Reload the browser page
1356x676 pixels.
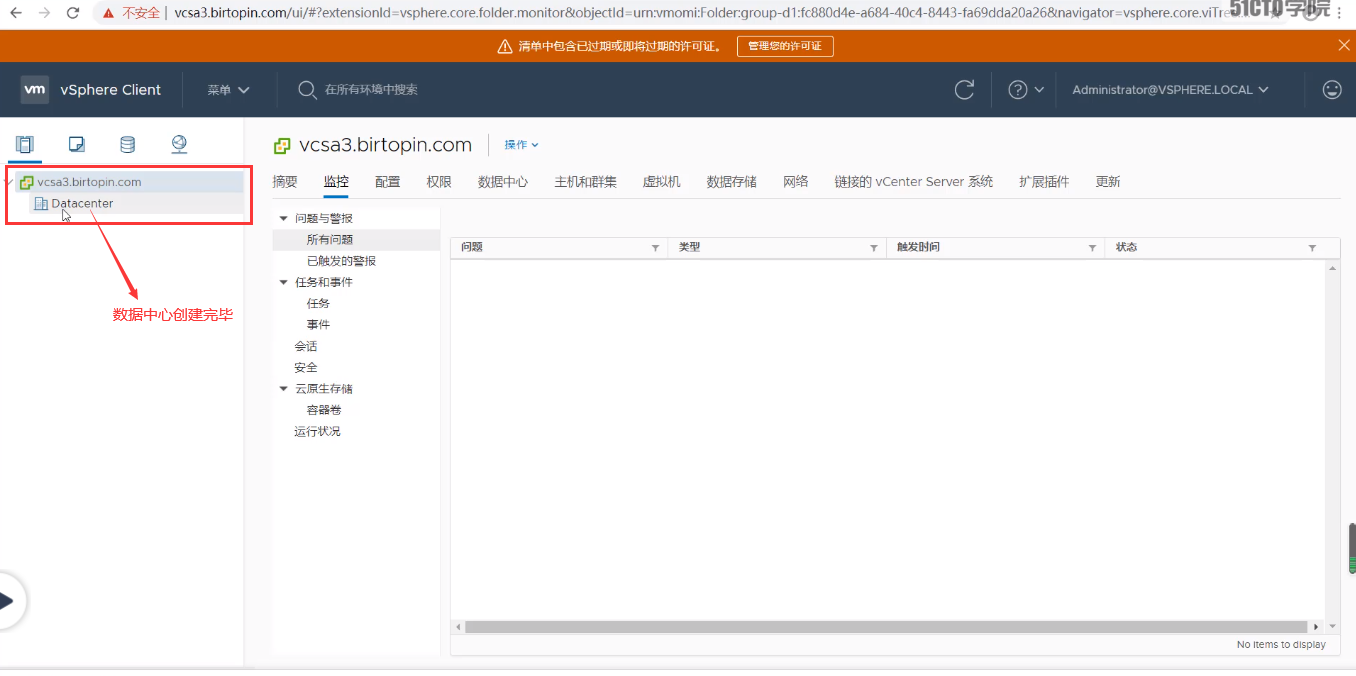(x=72, y=13)
